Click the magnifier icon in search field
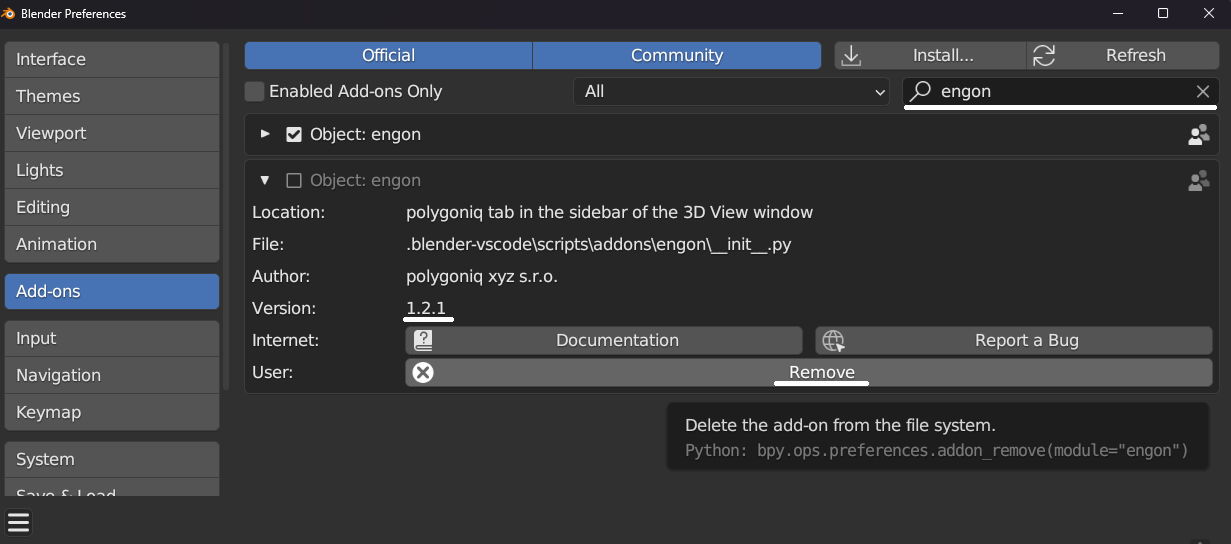Screen dimensions: 1231x544 (x=921, y=91)
